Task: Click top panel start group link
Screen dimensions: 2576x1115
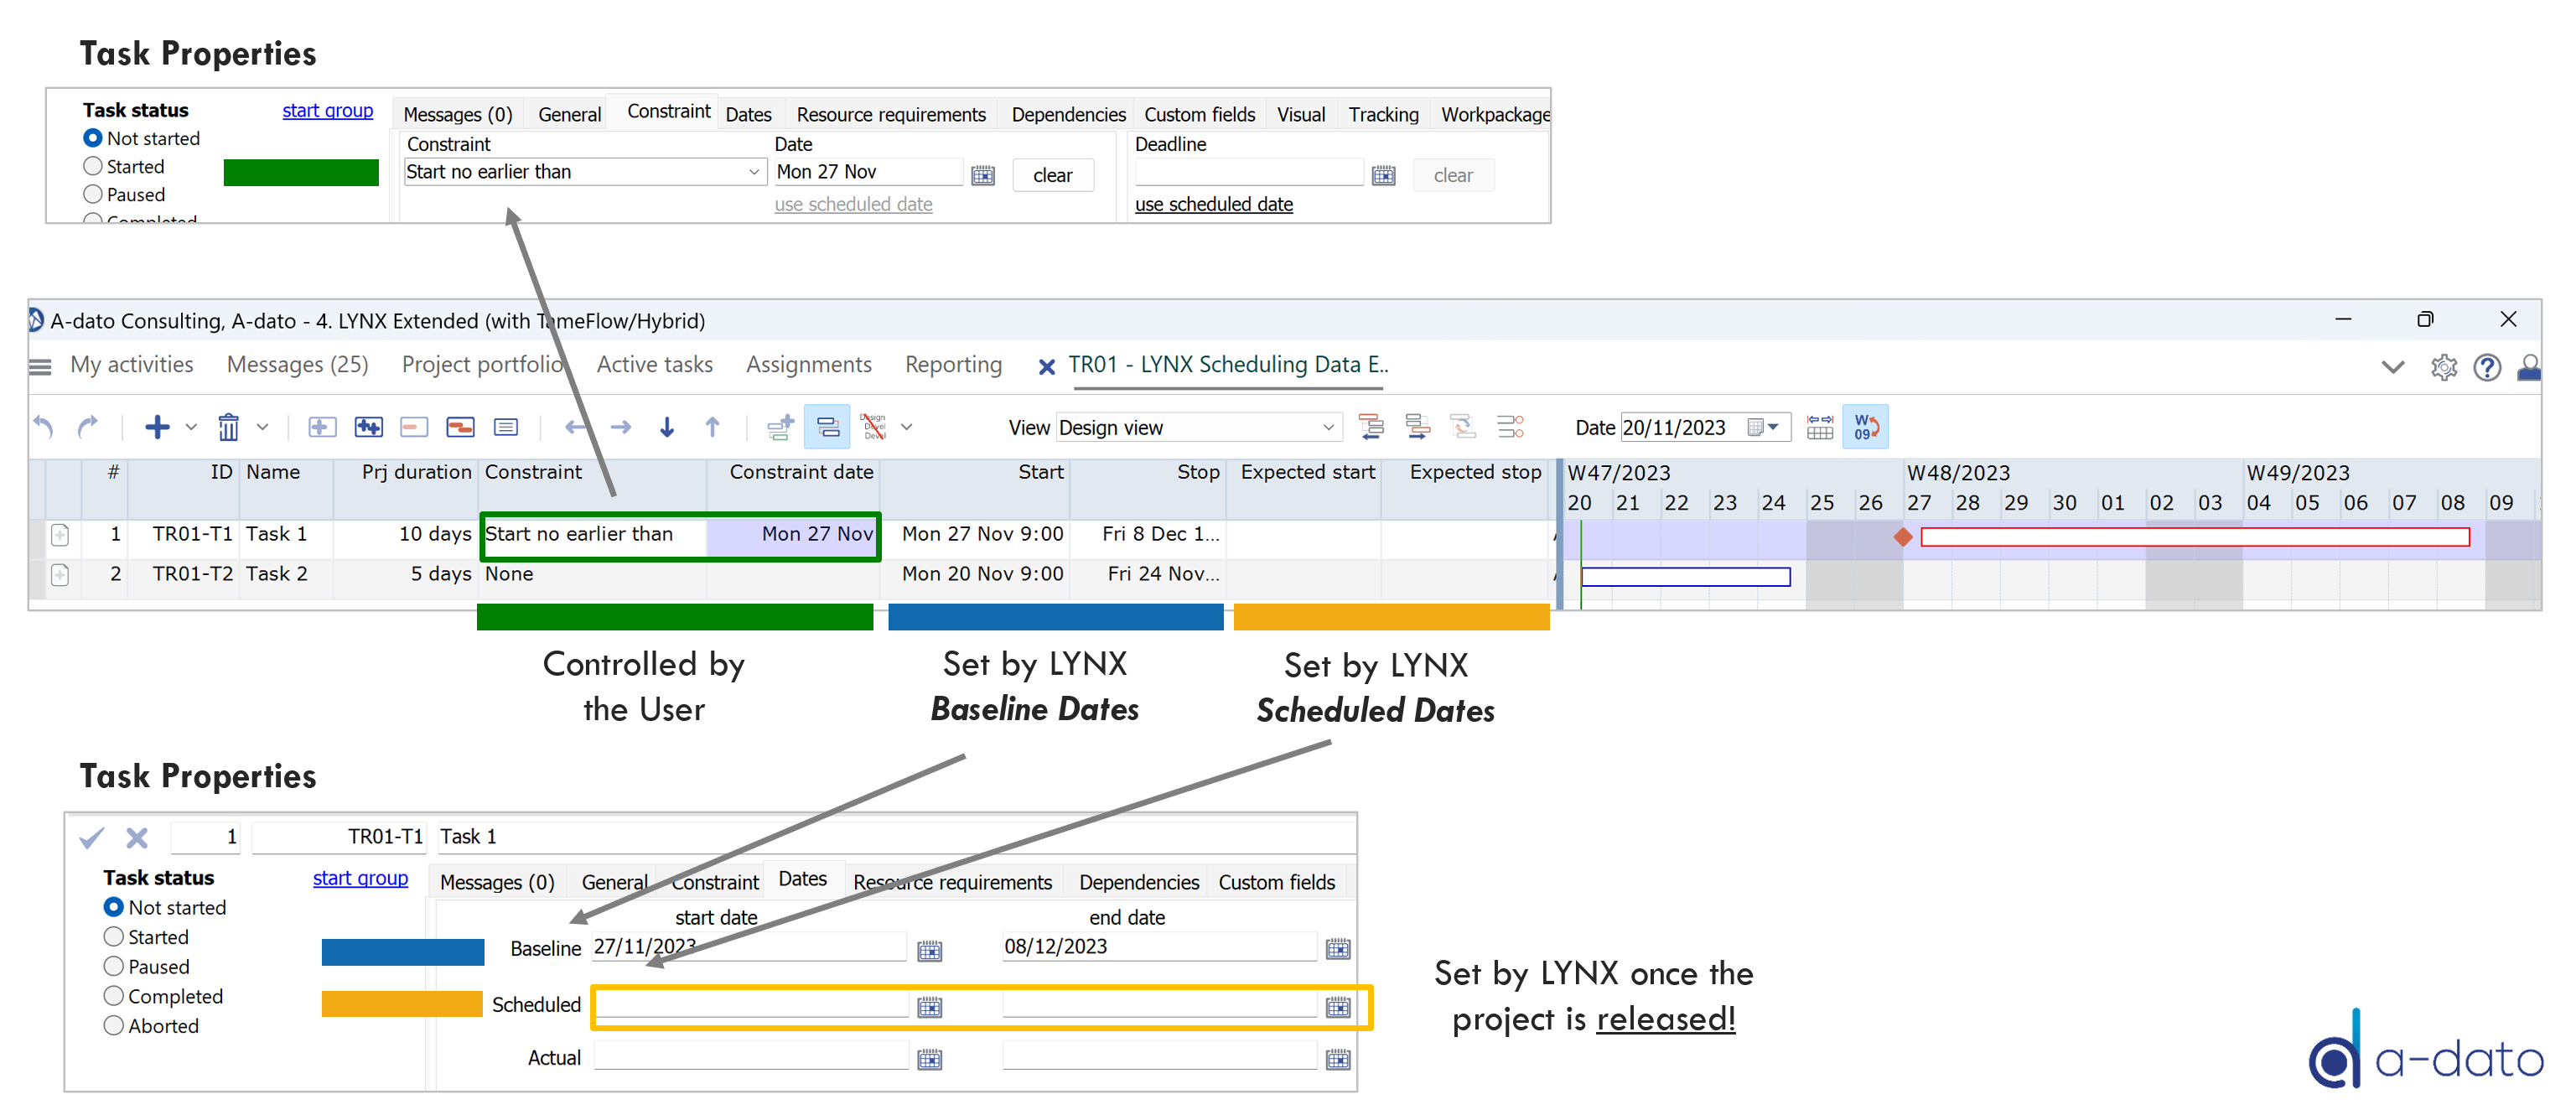Action: point(327,111)
